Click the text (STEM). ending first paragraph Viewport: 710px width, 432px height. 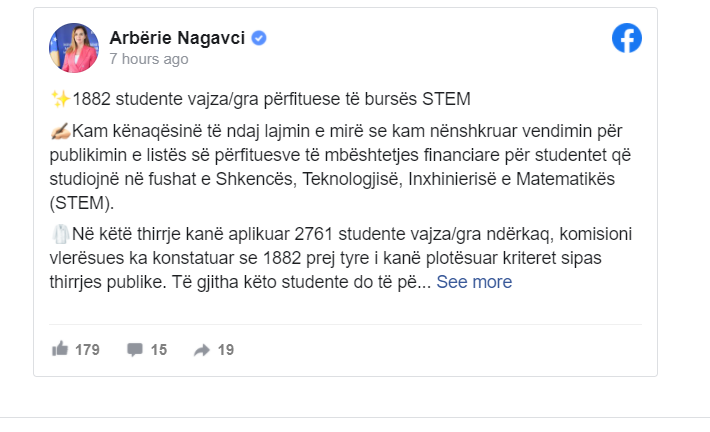82,203
